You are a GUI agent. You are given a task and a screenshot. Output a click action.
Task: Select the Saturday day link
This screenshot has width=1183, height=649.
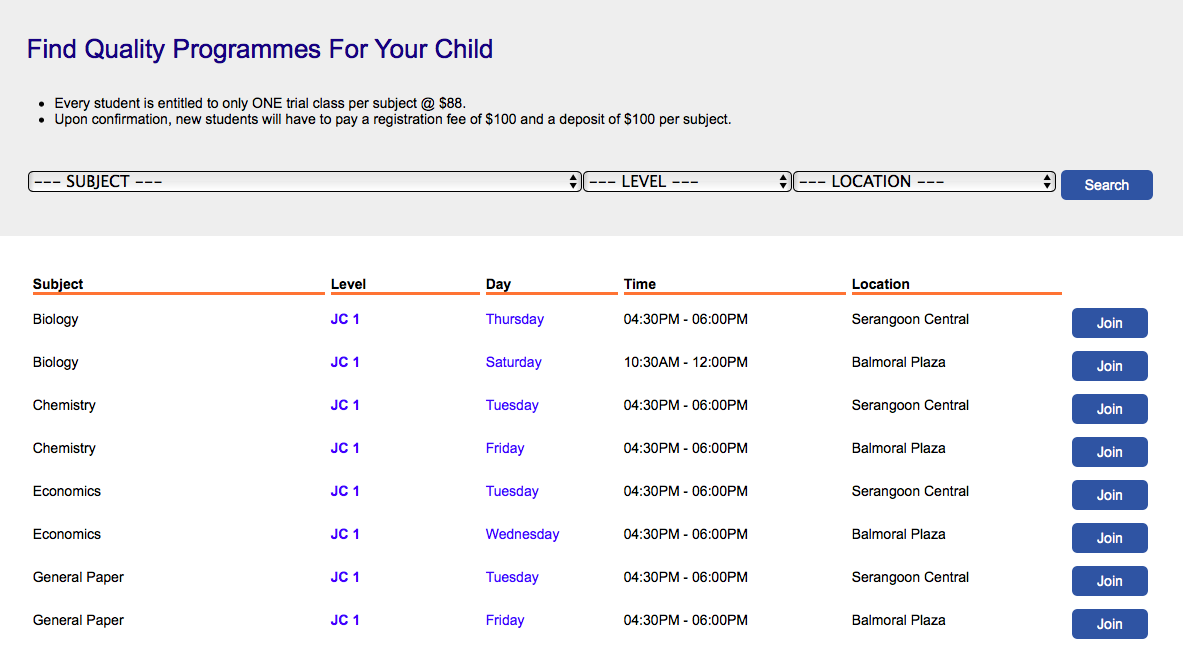(x=513, y=362)
